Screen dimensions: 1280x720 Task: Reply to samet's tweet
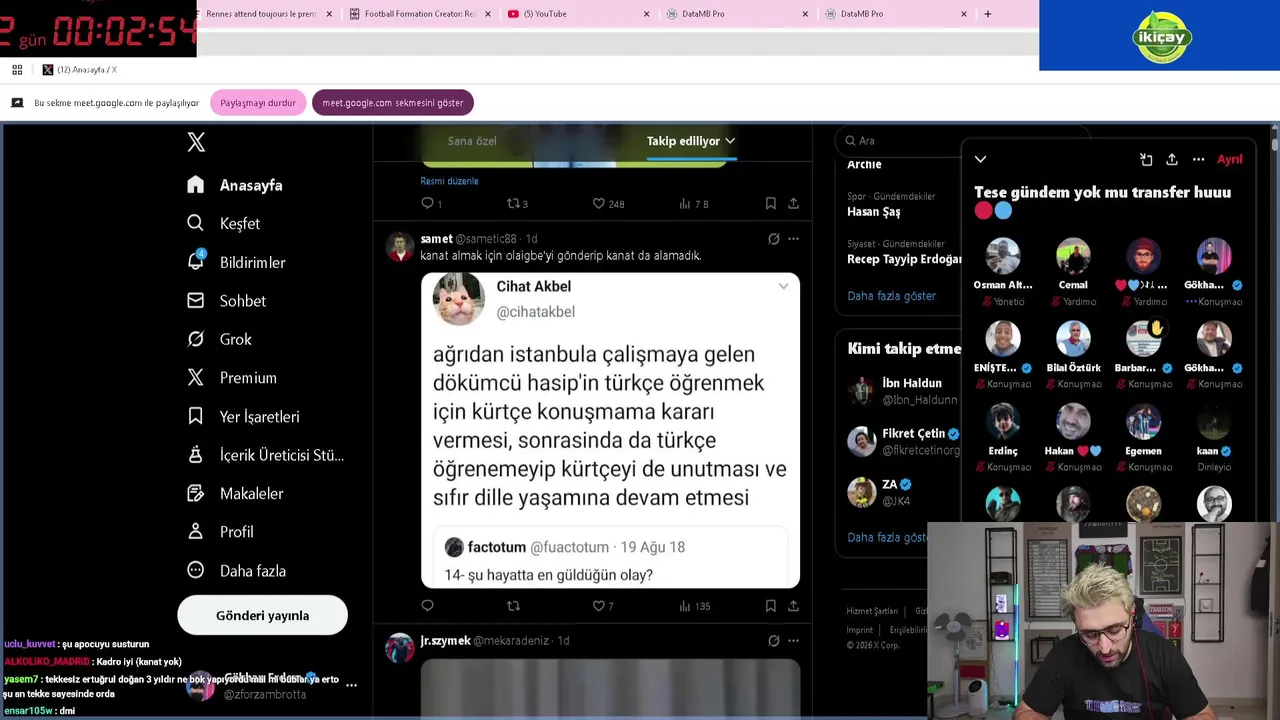coord(427,606)
